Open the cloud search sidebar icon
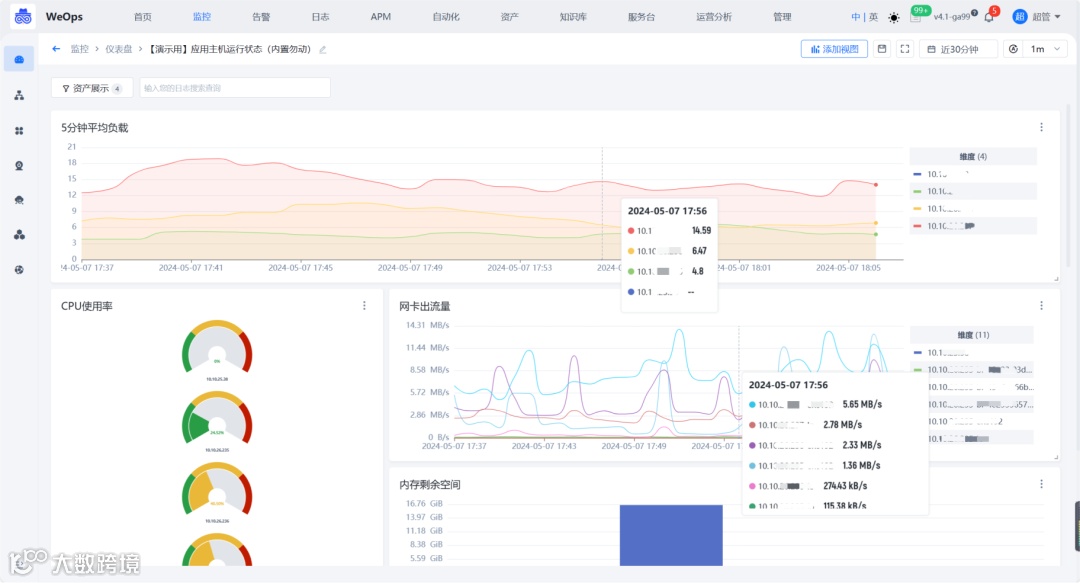This screenshot has height=583, width=1080. pos(19,200)
